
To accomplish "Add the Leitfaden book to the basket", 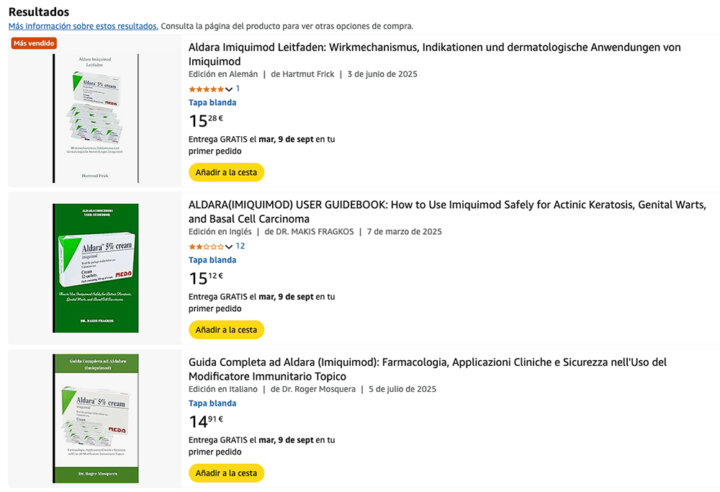I will tap(226, 172).
